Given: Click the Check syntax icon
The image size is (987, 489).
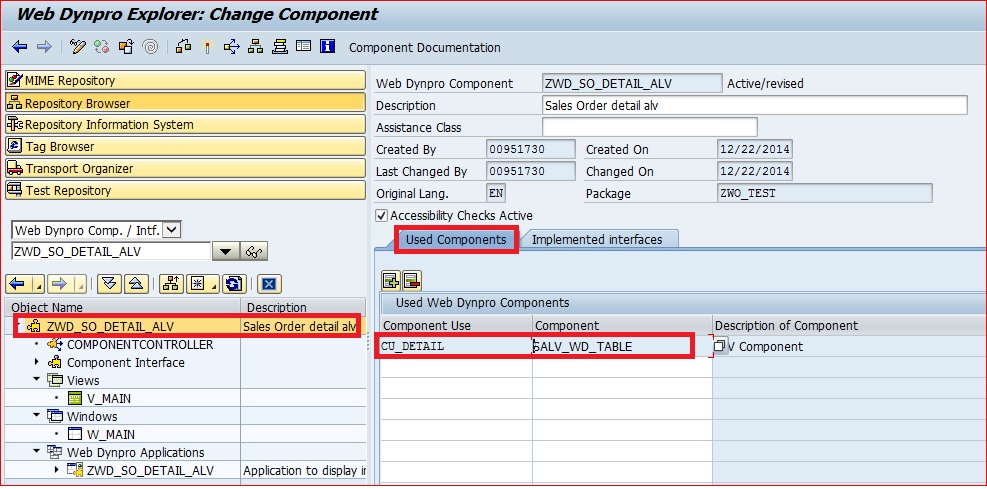Looking at the screenshot, I should 183,47.
